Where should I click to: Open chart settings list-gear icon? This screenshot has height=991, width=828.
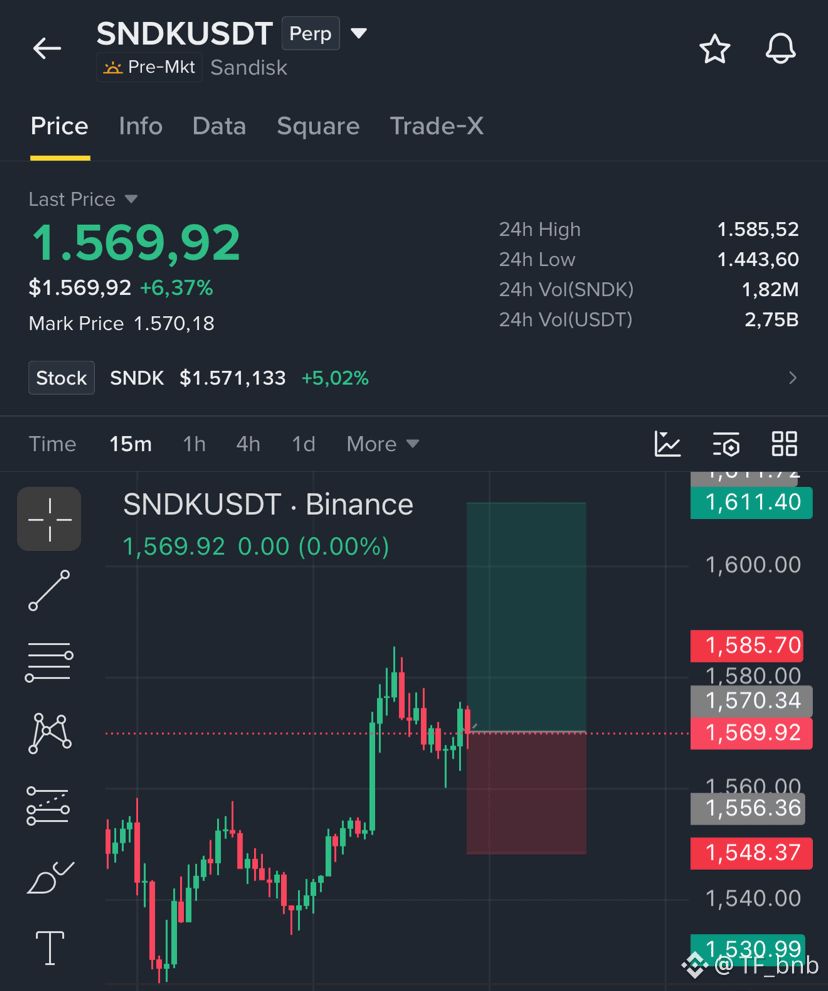click(726, 444)
